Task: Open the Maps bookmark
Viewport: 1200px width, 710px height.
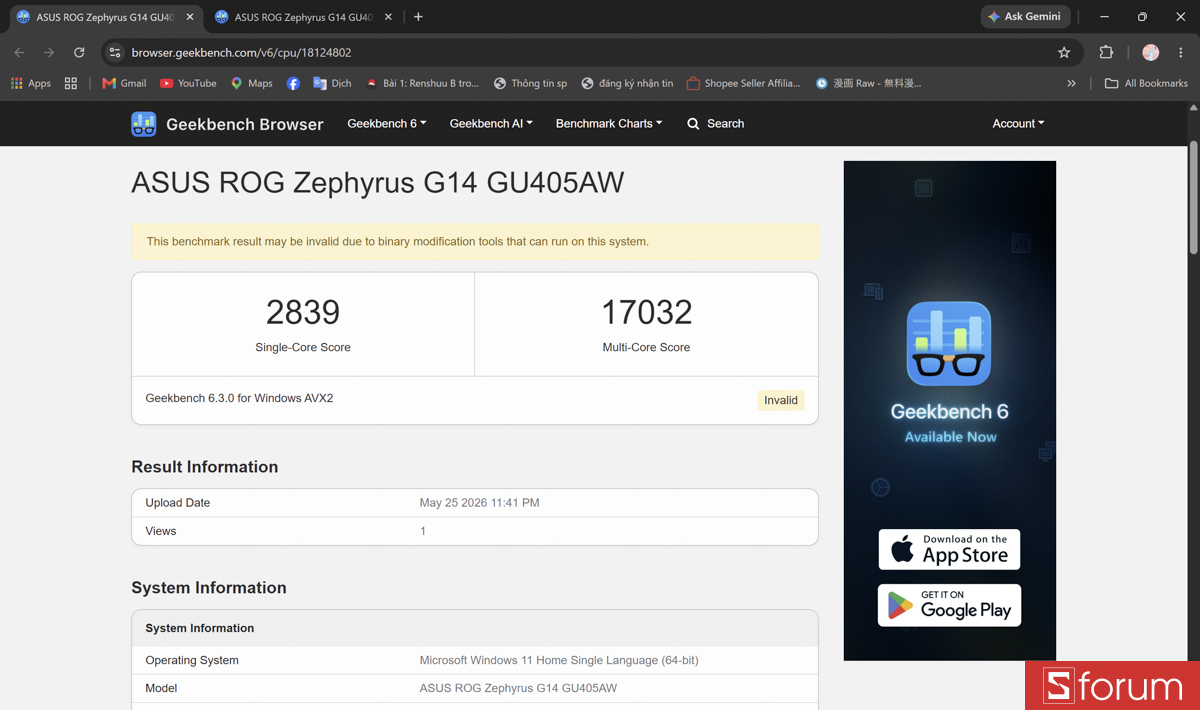Action: click(x=251, y=83)
